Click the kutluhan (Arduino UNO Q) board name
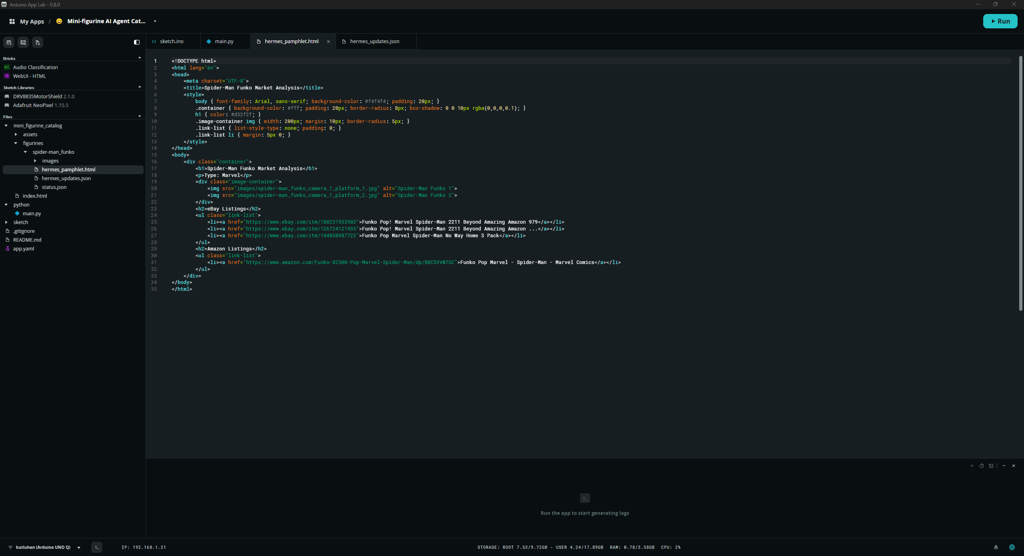 43,548
